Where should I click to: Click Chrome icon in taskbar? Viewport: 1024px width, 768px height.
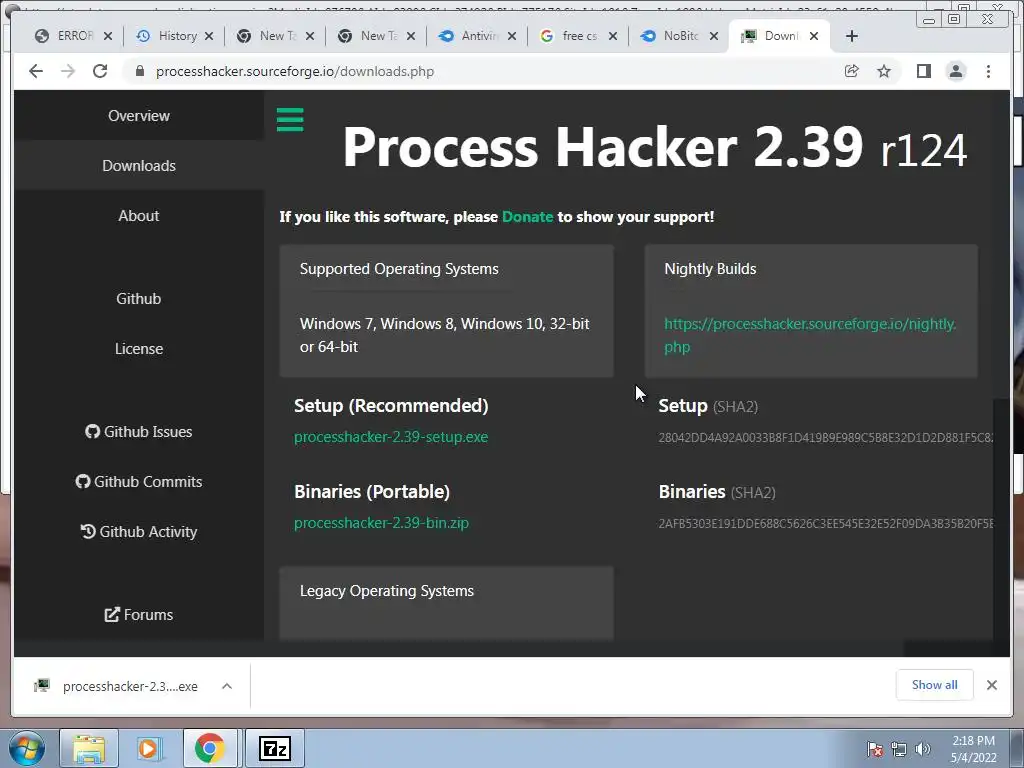209,748
